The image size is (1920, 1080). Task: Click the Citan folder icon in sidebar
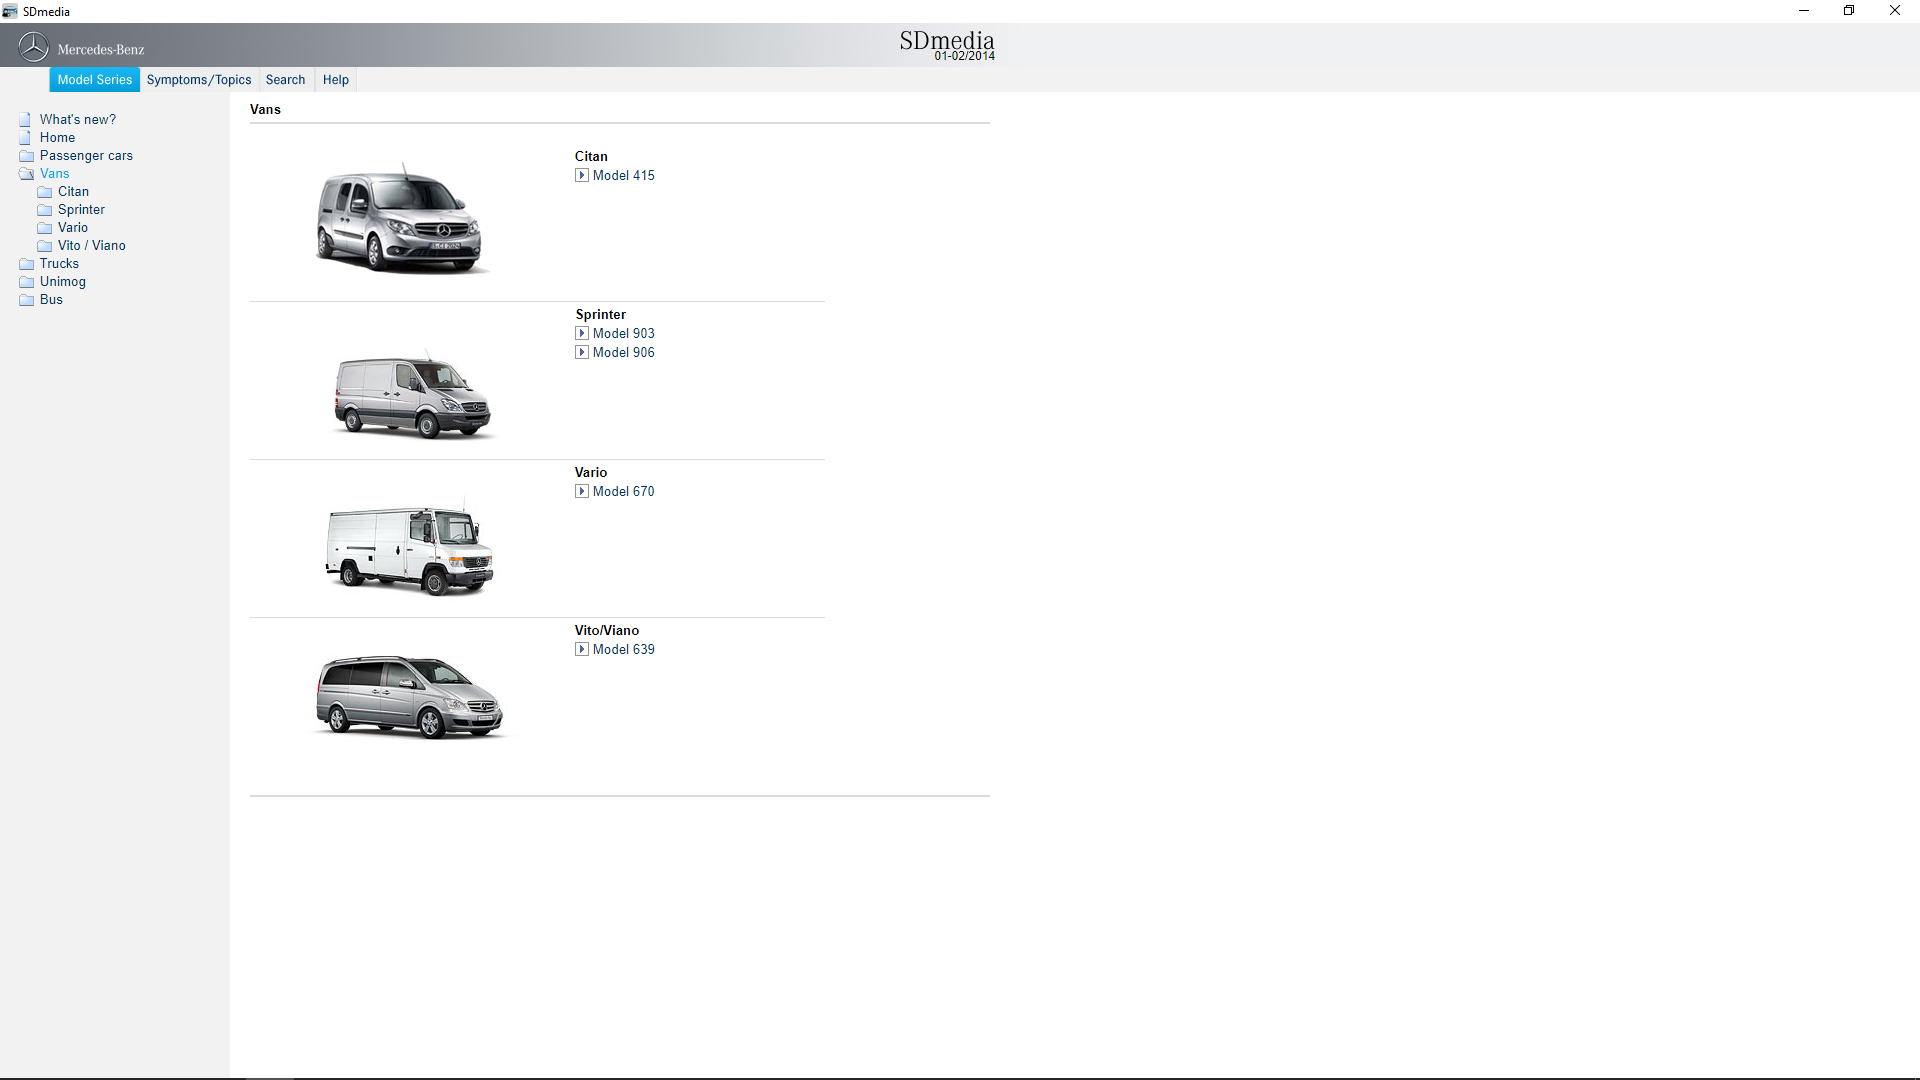point(45,192)
